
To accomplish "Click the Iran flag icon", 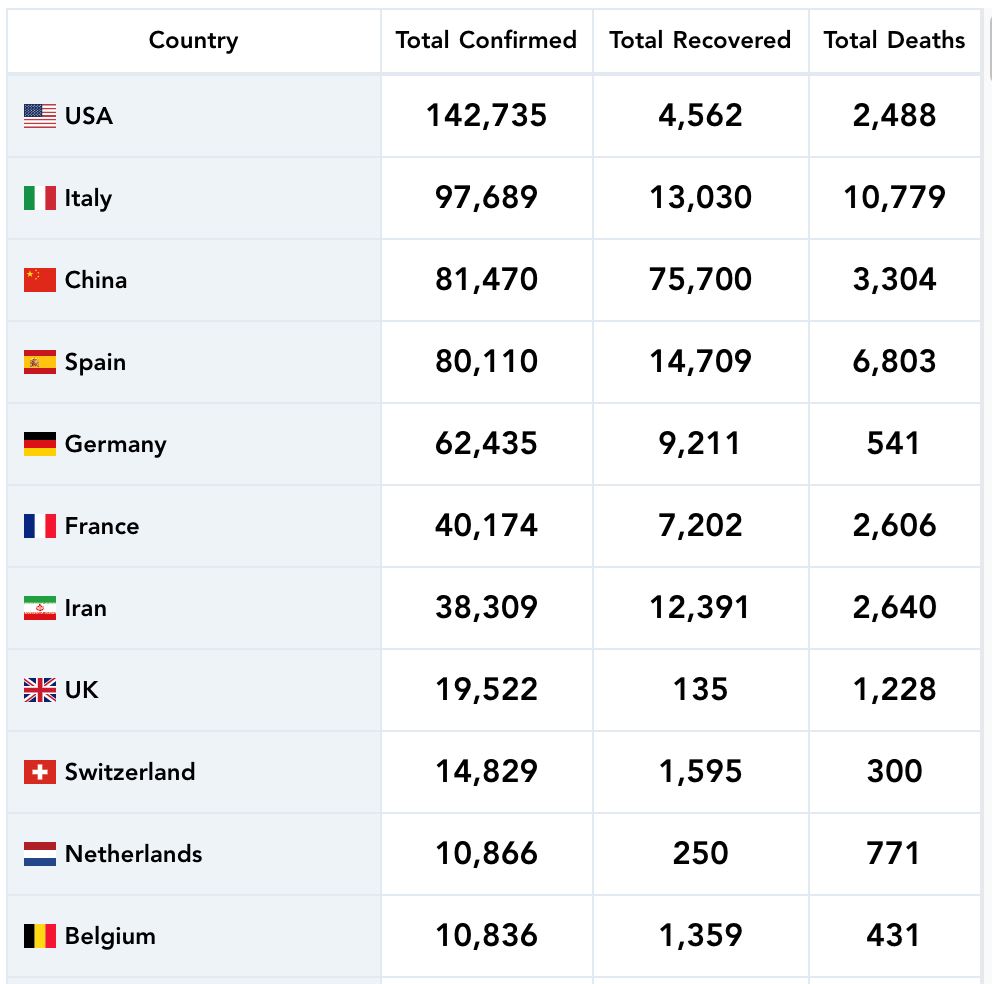I will point(40,608).
